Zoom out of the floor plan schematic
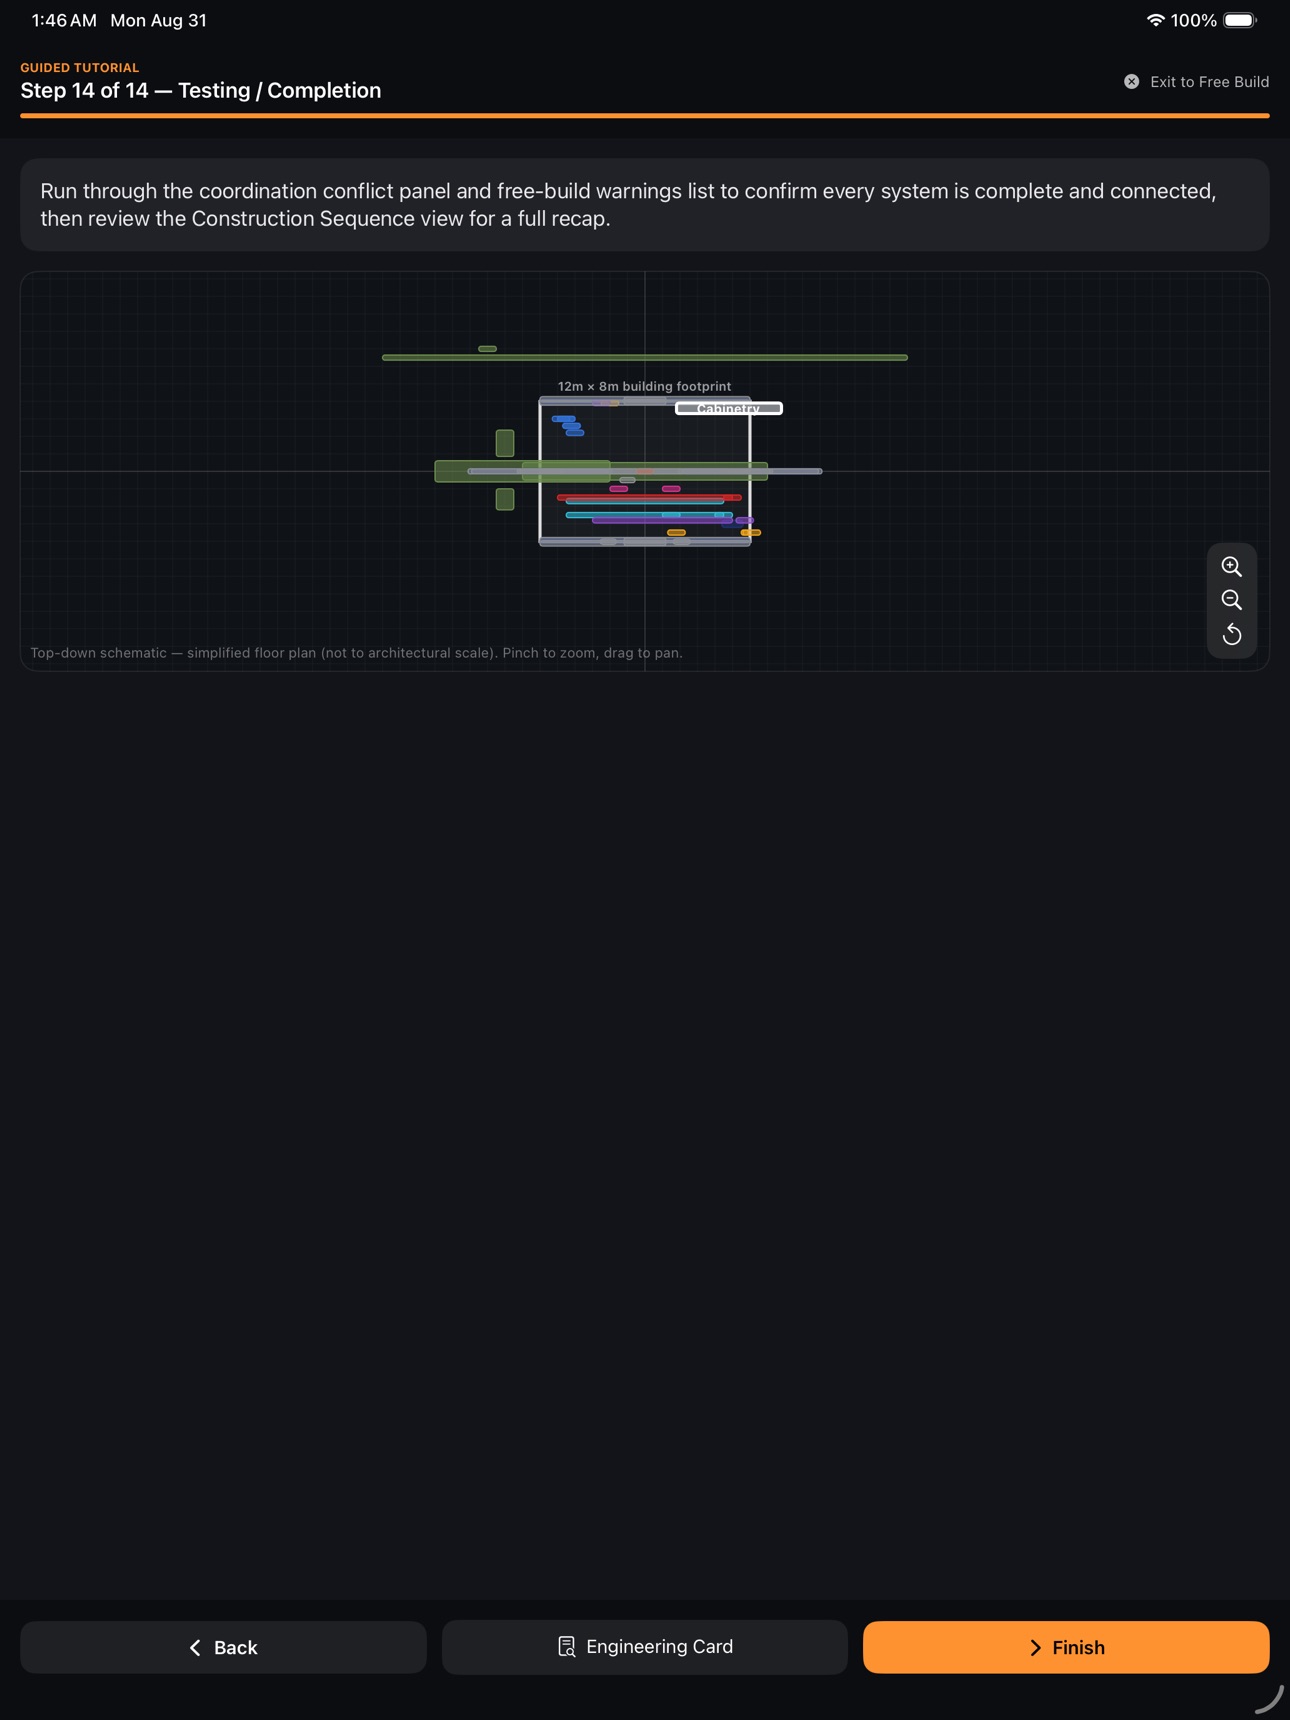 point(1231,600)
